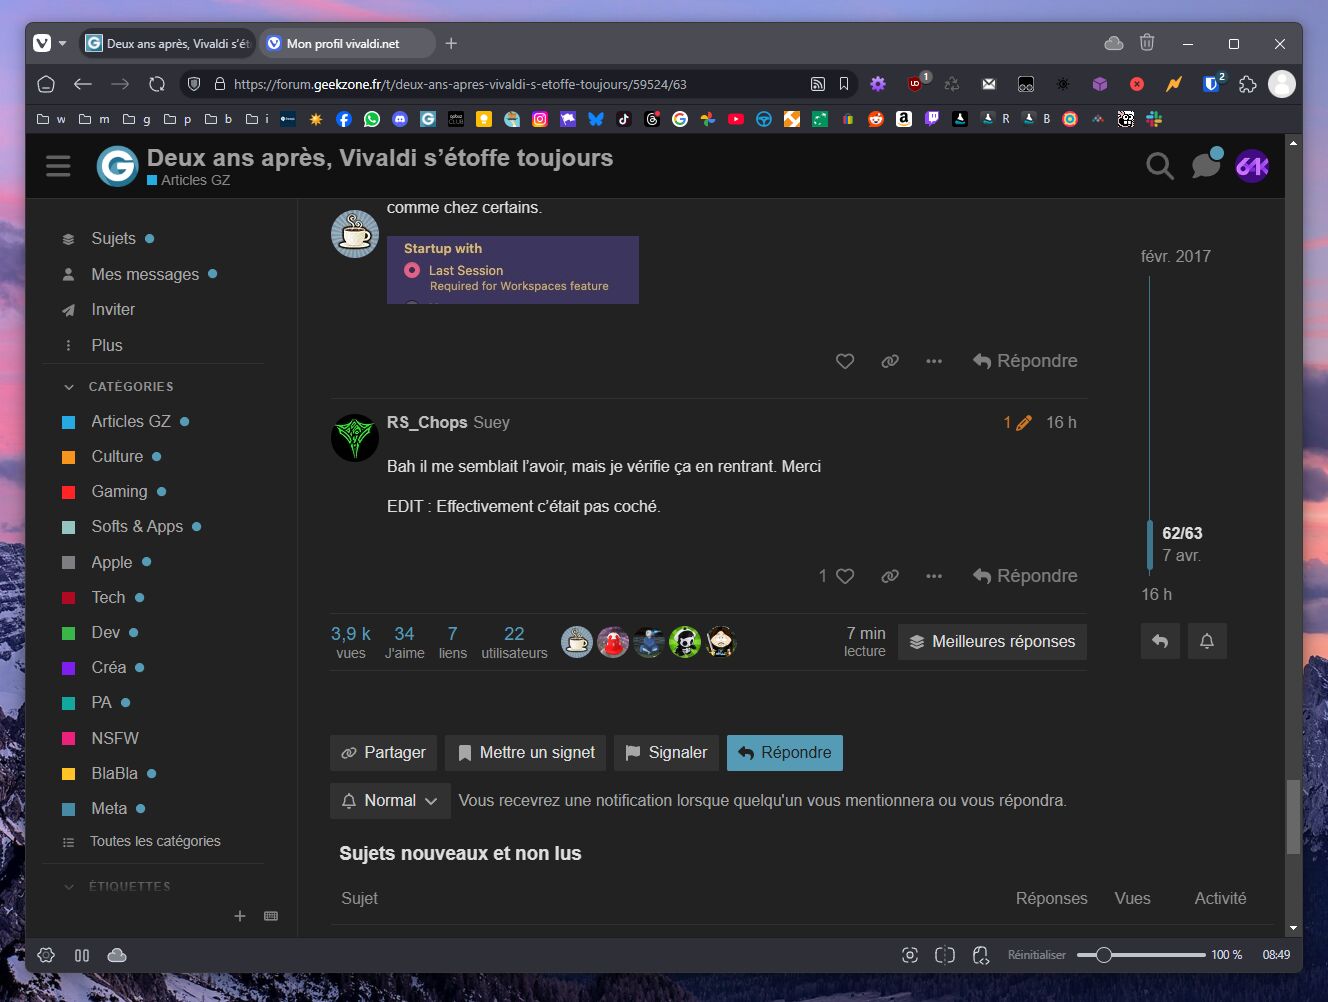Add a sidebar section with plus icon
Viewport: 1328px width, 1002px height.
[x=240, y=916]
